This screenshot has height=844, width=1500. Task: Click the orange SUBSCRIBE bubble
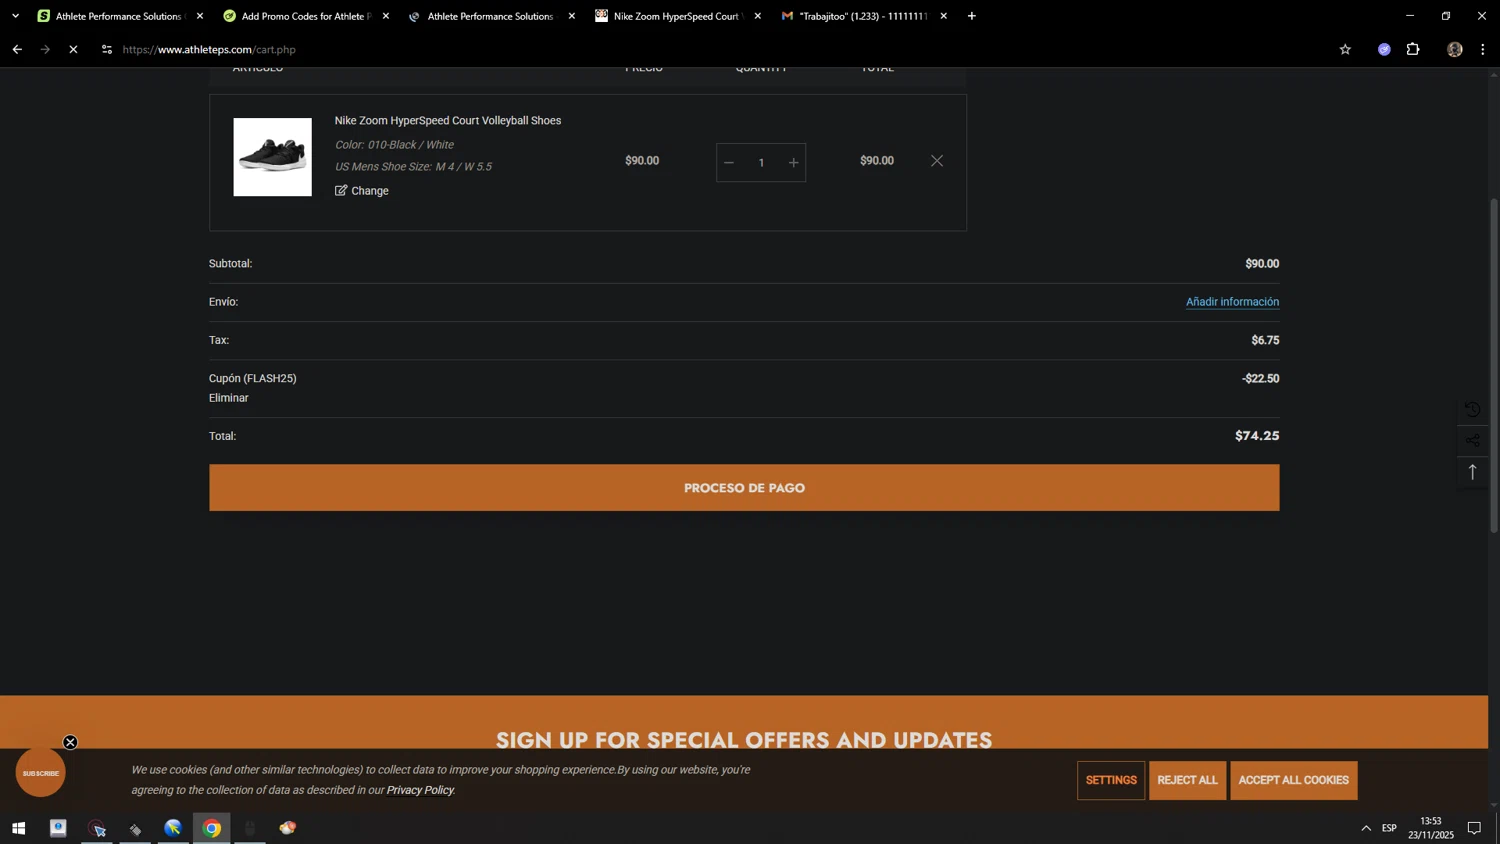[x=41, y=773]
